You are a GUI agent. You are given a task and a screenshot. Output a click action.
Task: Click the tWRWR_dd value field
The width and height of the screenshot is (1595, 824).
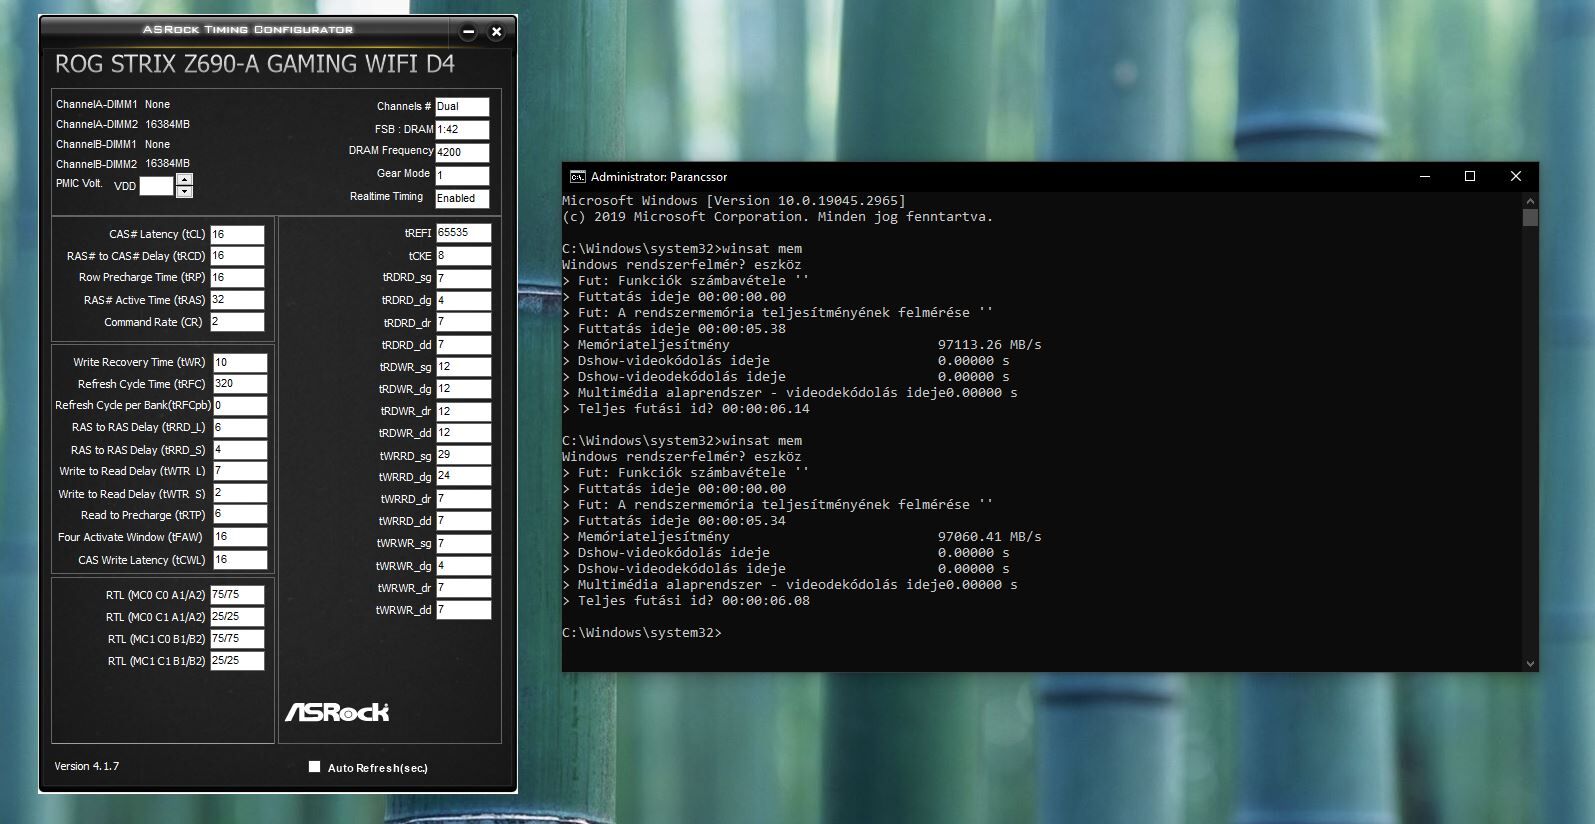(463, 610)
